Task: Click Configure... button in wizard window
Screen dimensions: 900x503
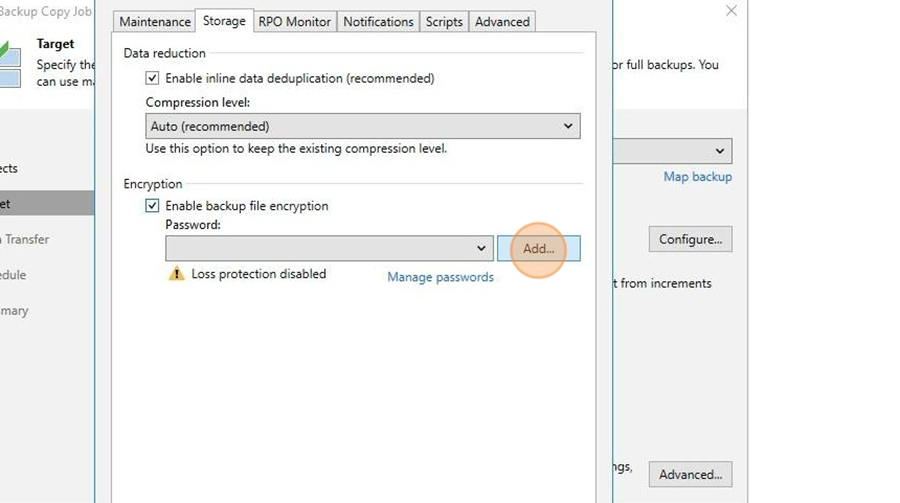Action: tap(690, 239)
